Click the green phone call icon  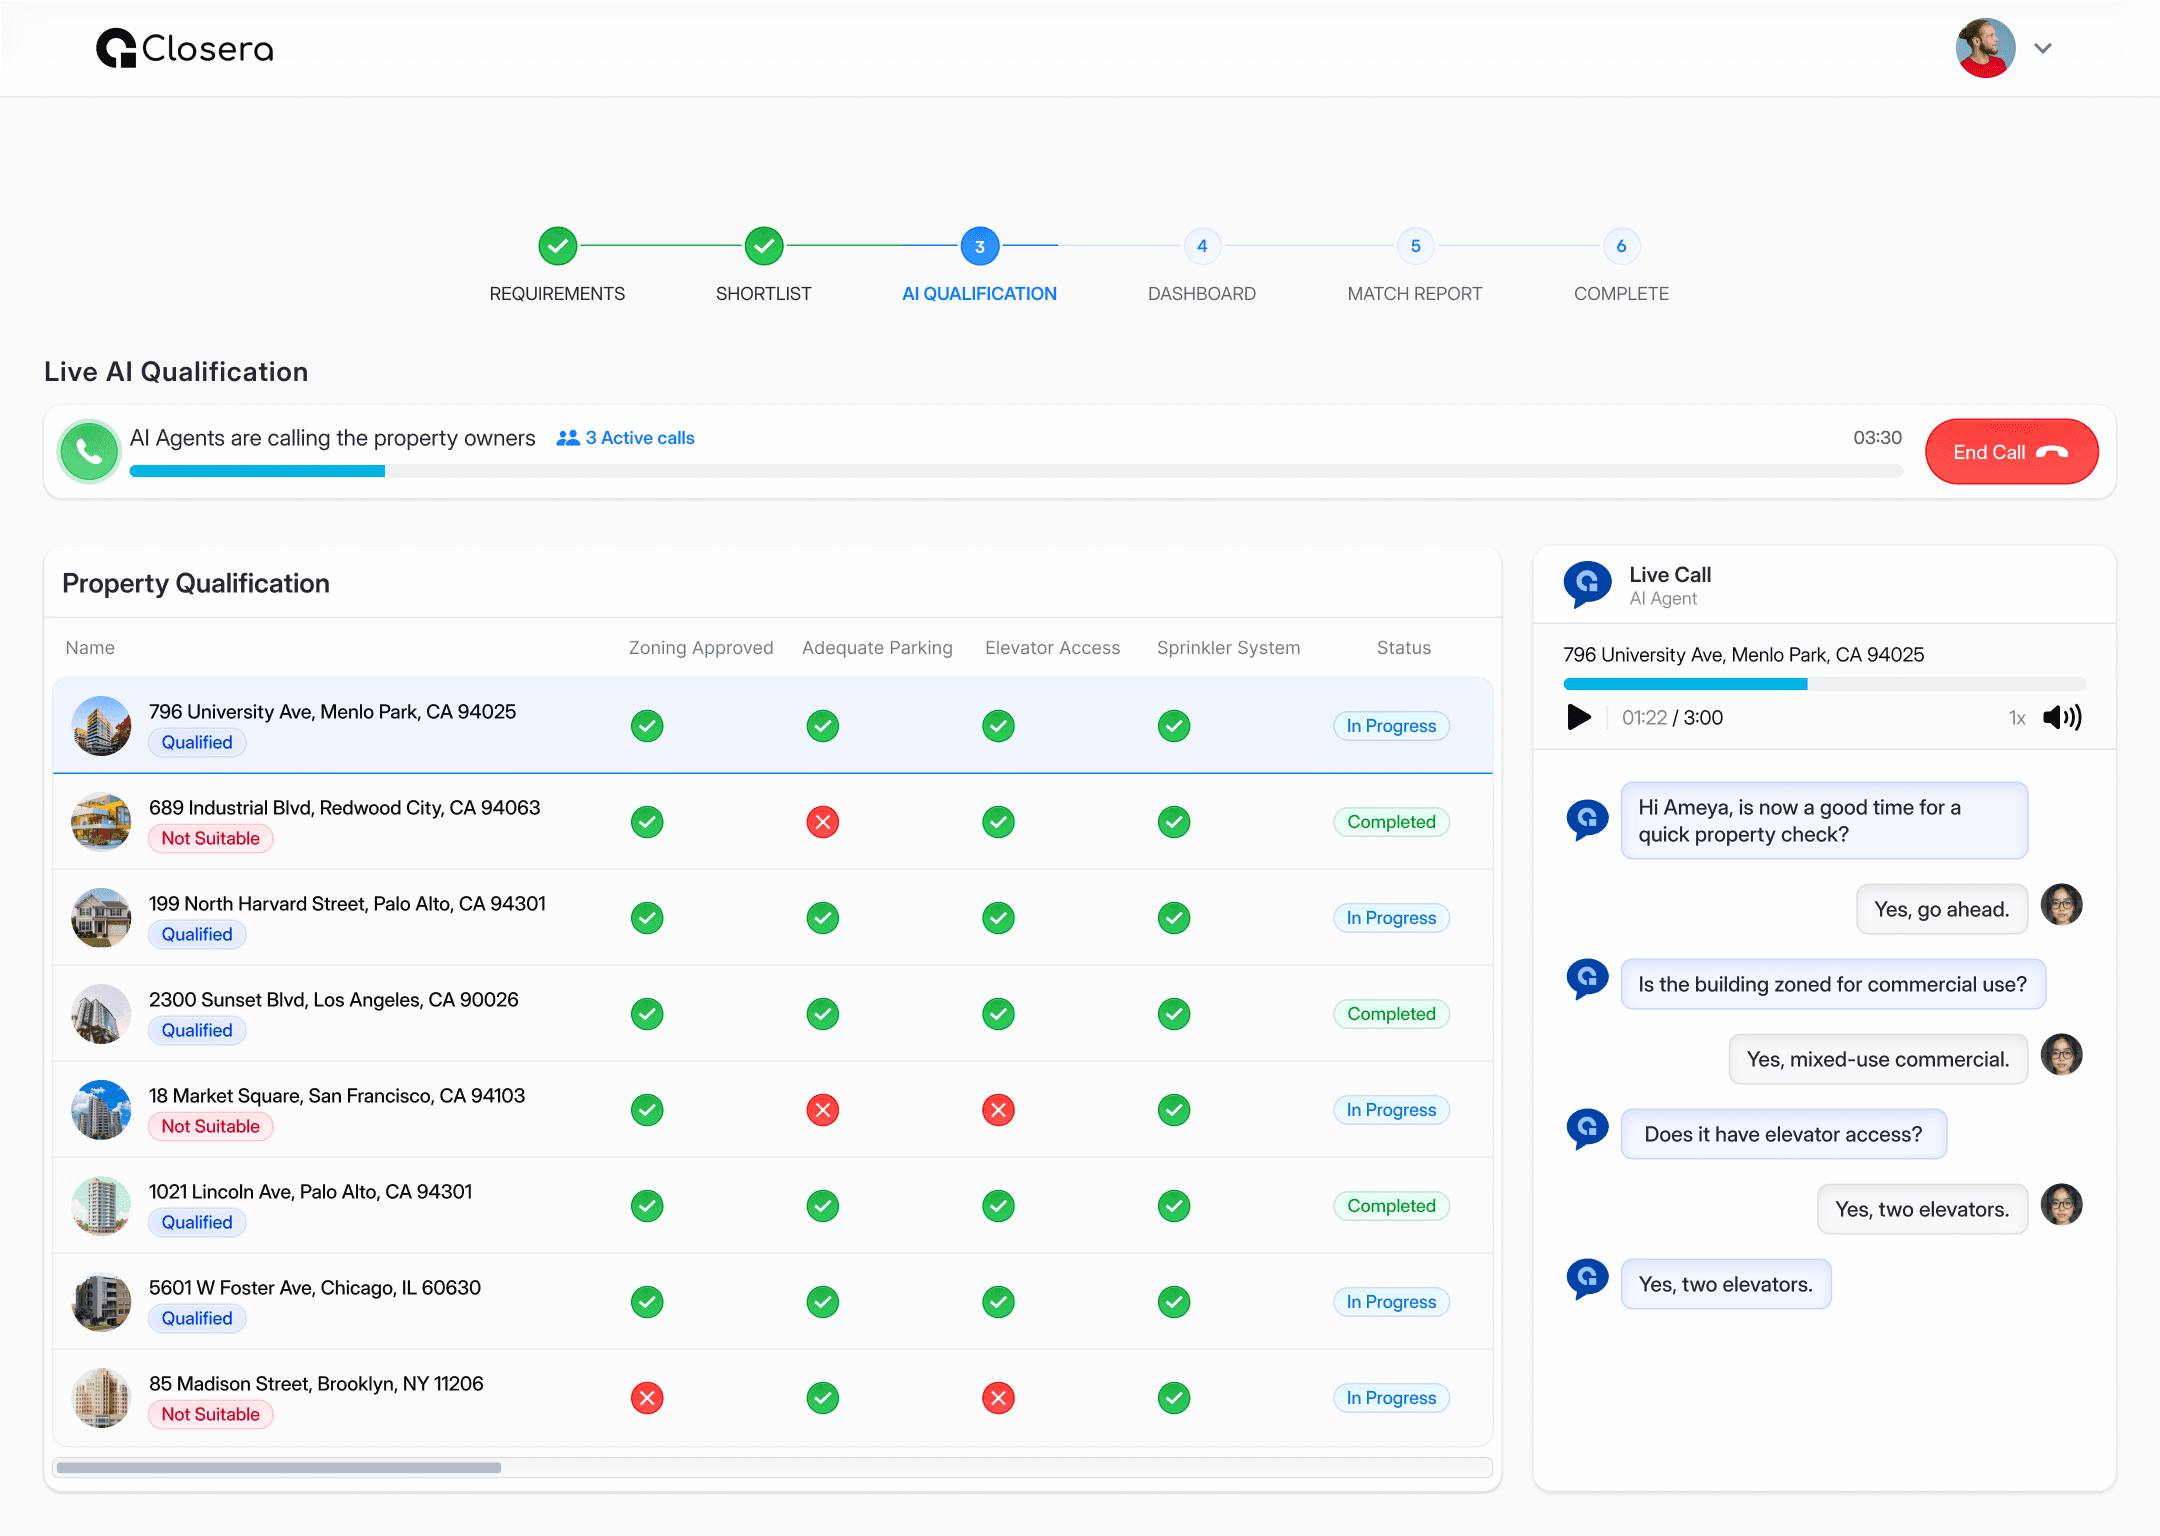(89, 452)
